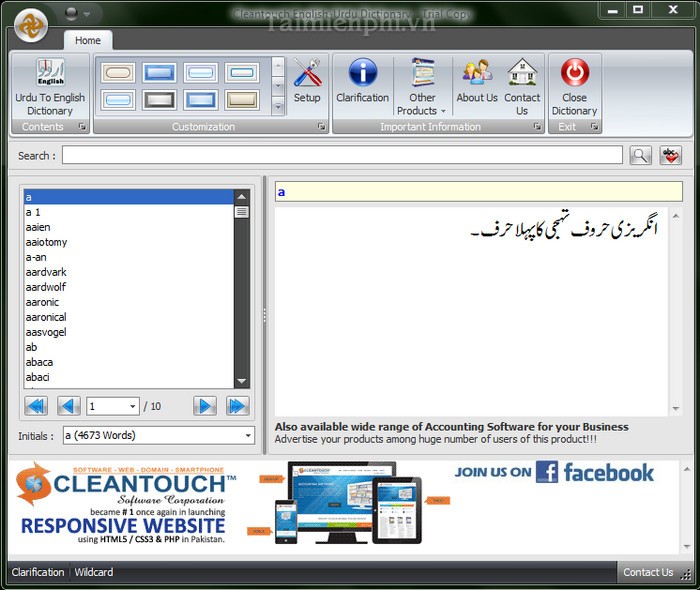Select the word 'a-an' in list
Screen dimensions: 700x590
[x=129, y=257]
